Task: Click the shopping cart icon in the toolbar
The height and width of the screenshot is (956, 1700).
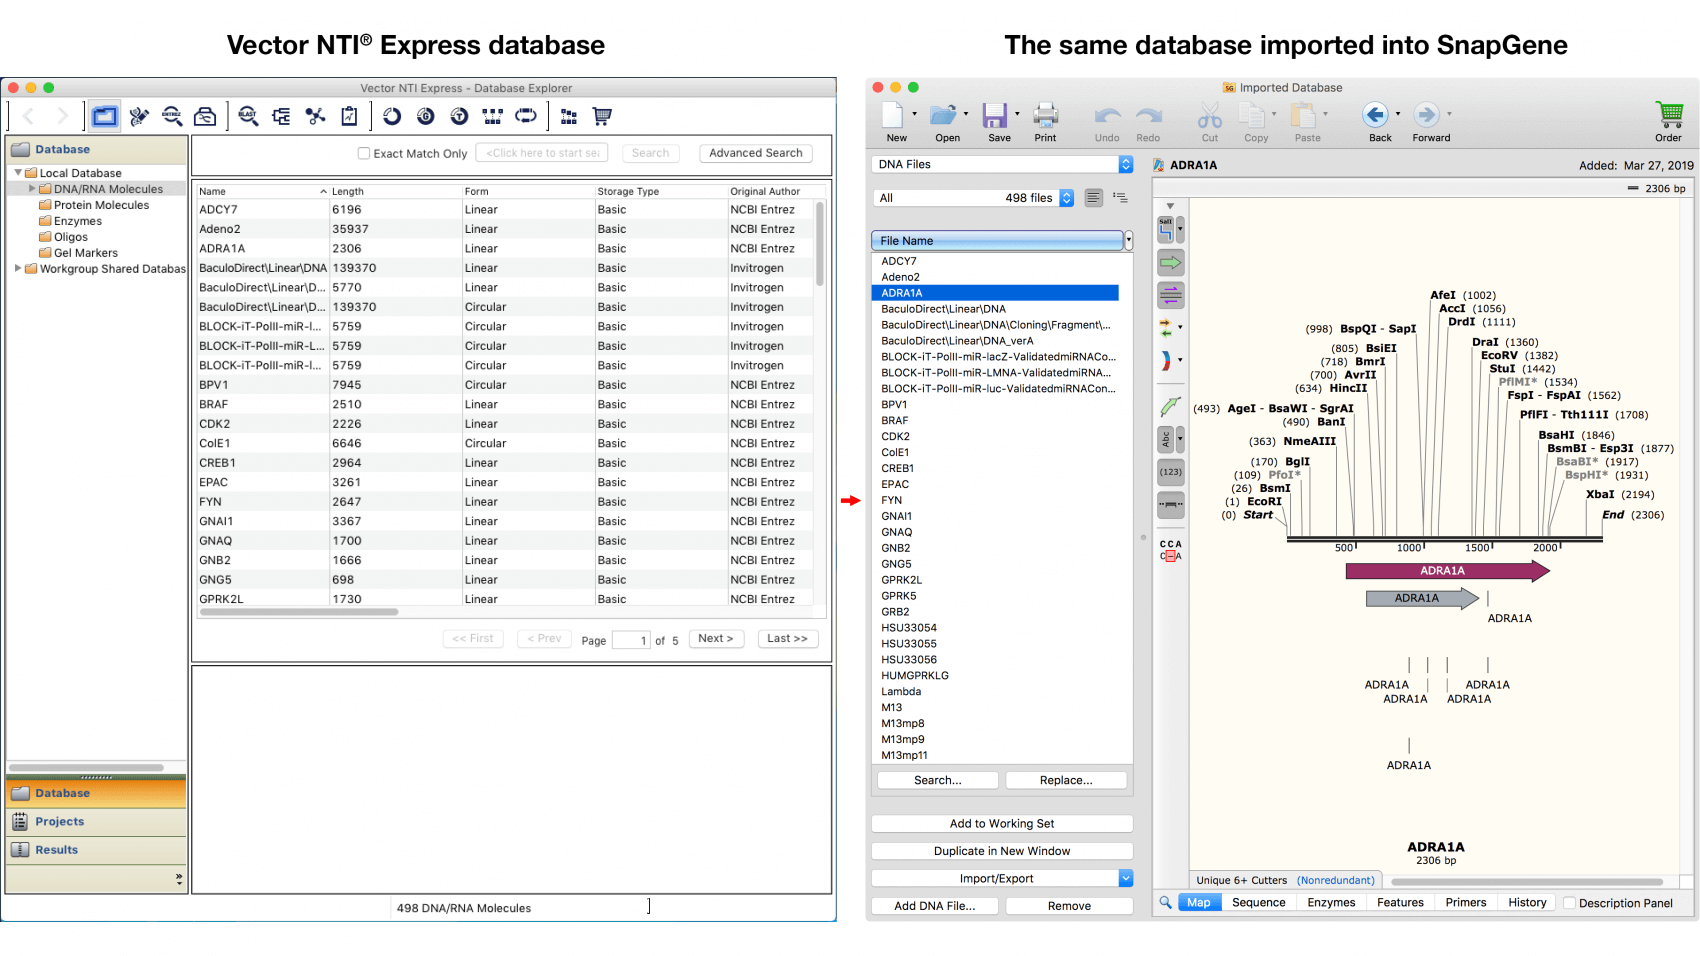Action: click(601, 116)
